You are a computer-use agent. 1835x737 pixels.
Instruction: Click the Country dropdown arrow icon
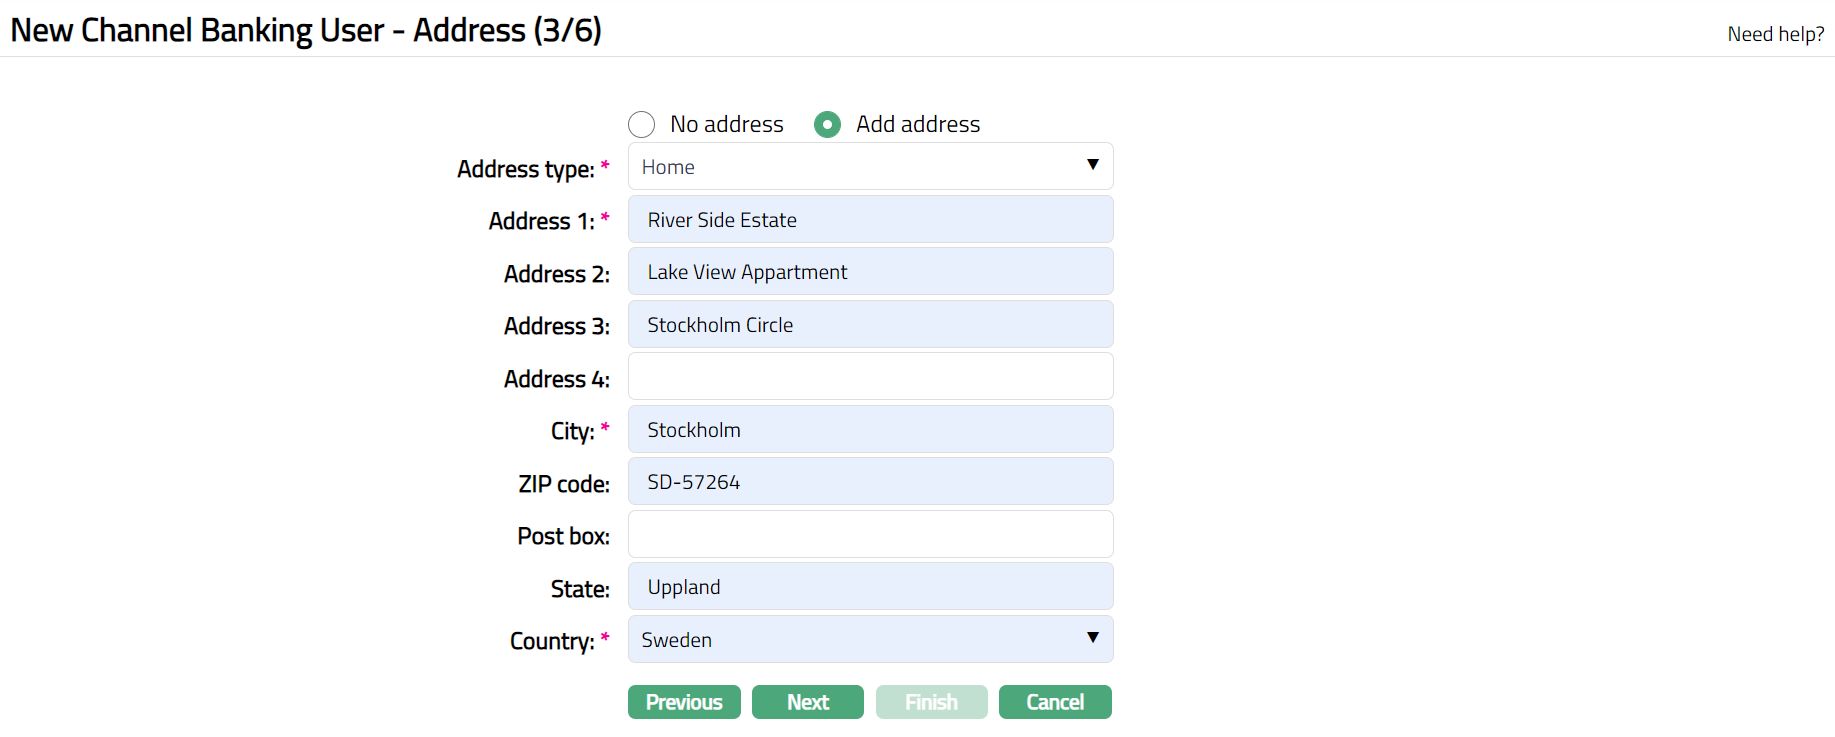(x=1092, y=638)
